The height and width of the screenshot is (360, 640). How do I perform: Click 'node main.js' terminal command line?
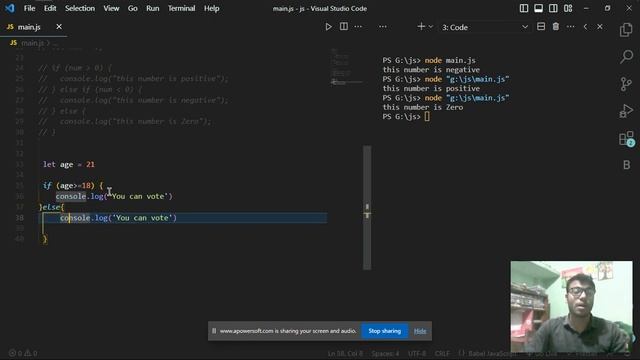coord(429,60)
